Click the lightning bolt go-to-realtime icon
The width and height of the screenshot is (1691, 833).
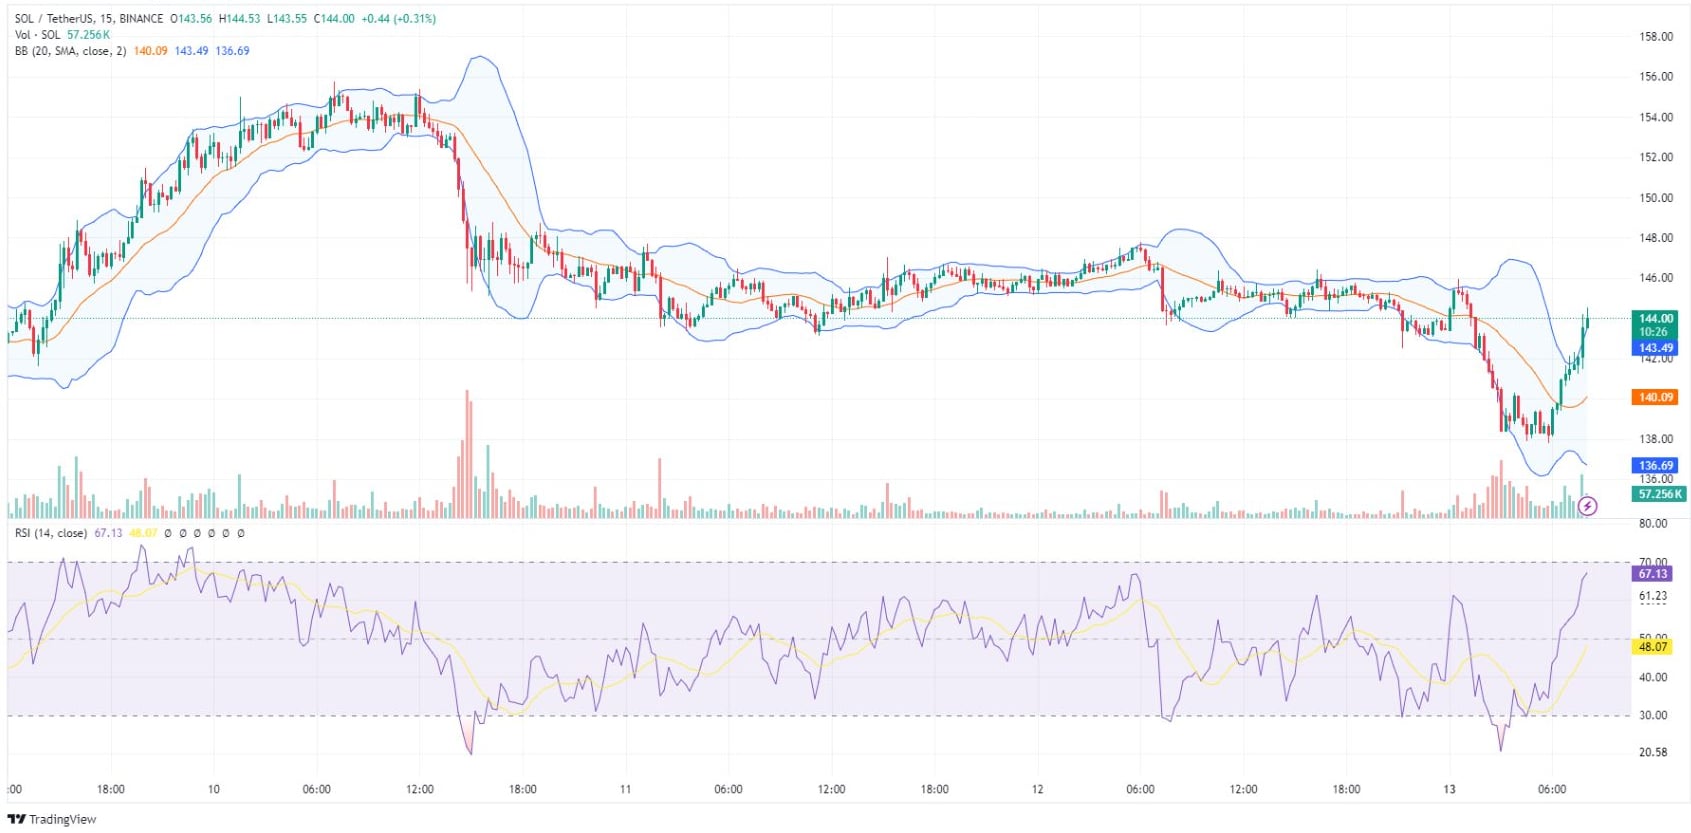1587,507
